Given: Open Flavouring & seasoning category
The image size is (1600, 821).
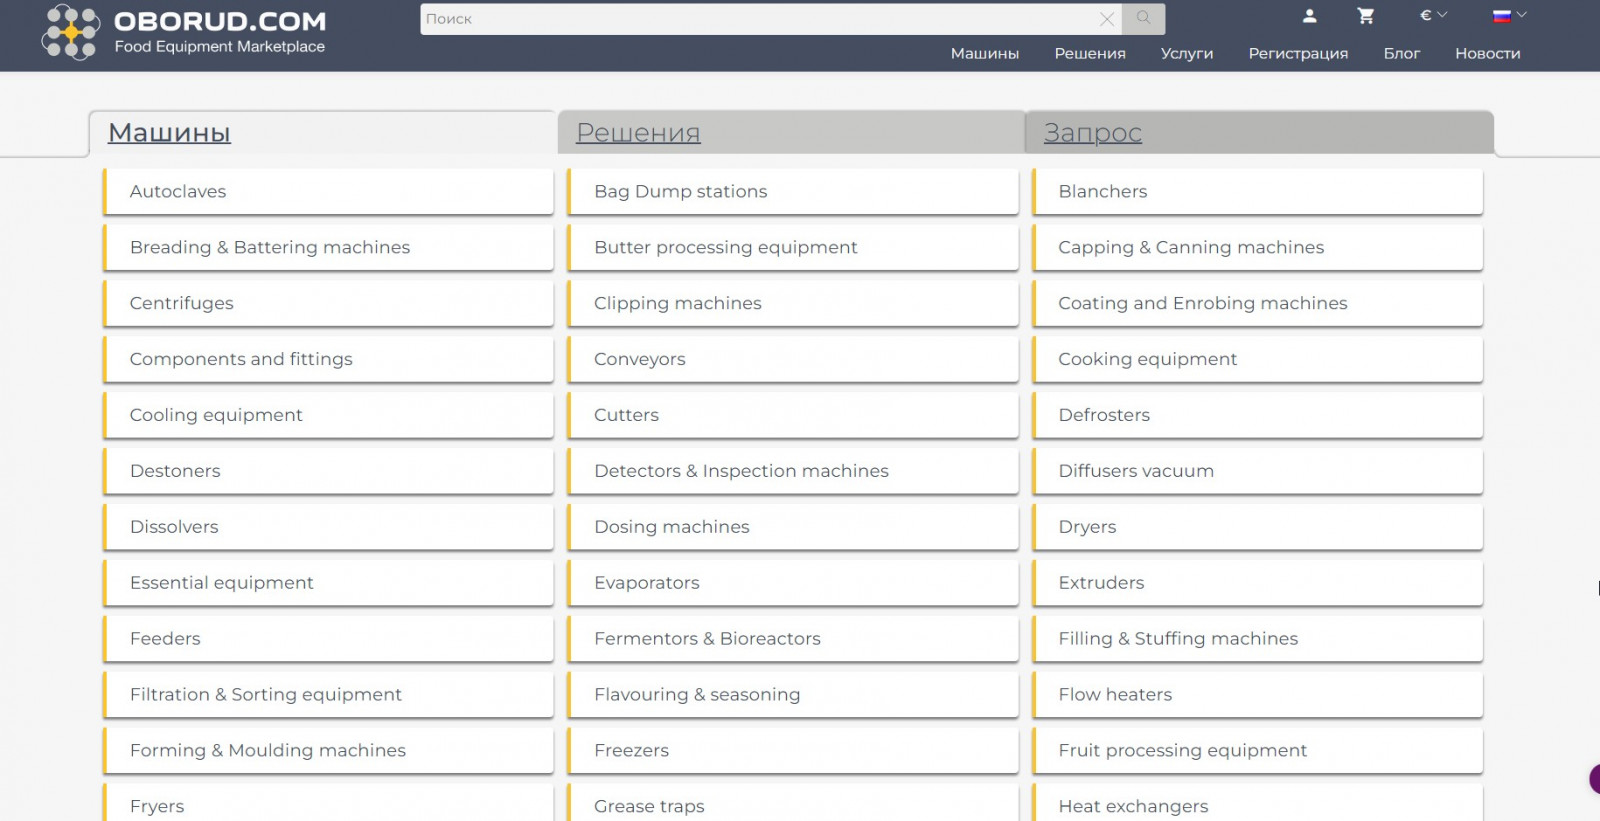Looking at the screenshot, I should (793, 695).
